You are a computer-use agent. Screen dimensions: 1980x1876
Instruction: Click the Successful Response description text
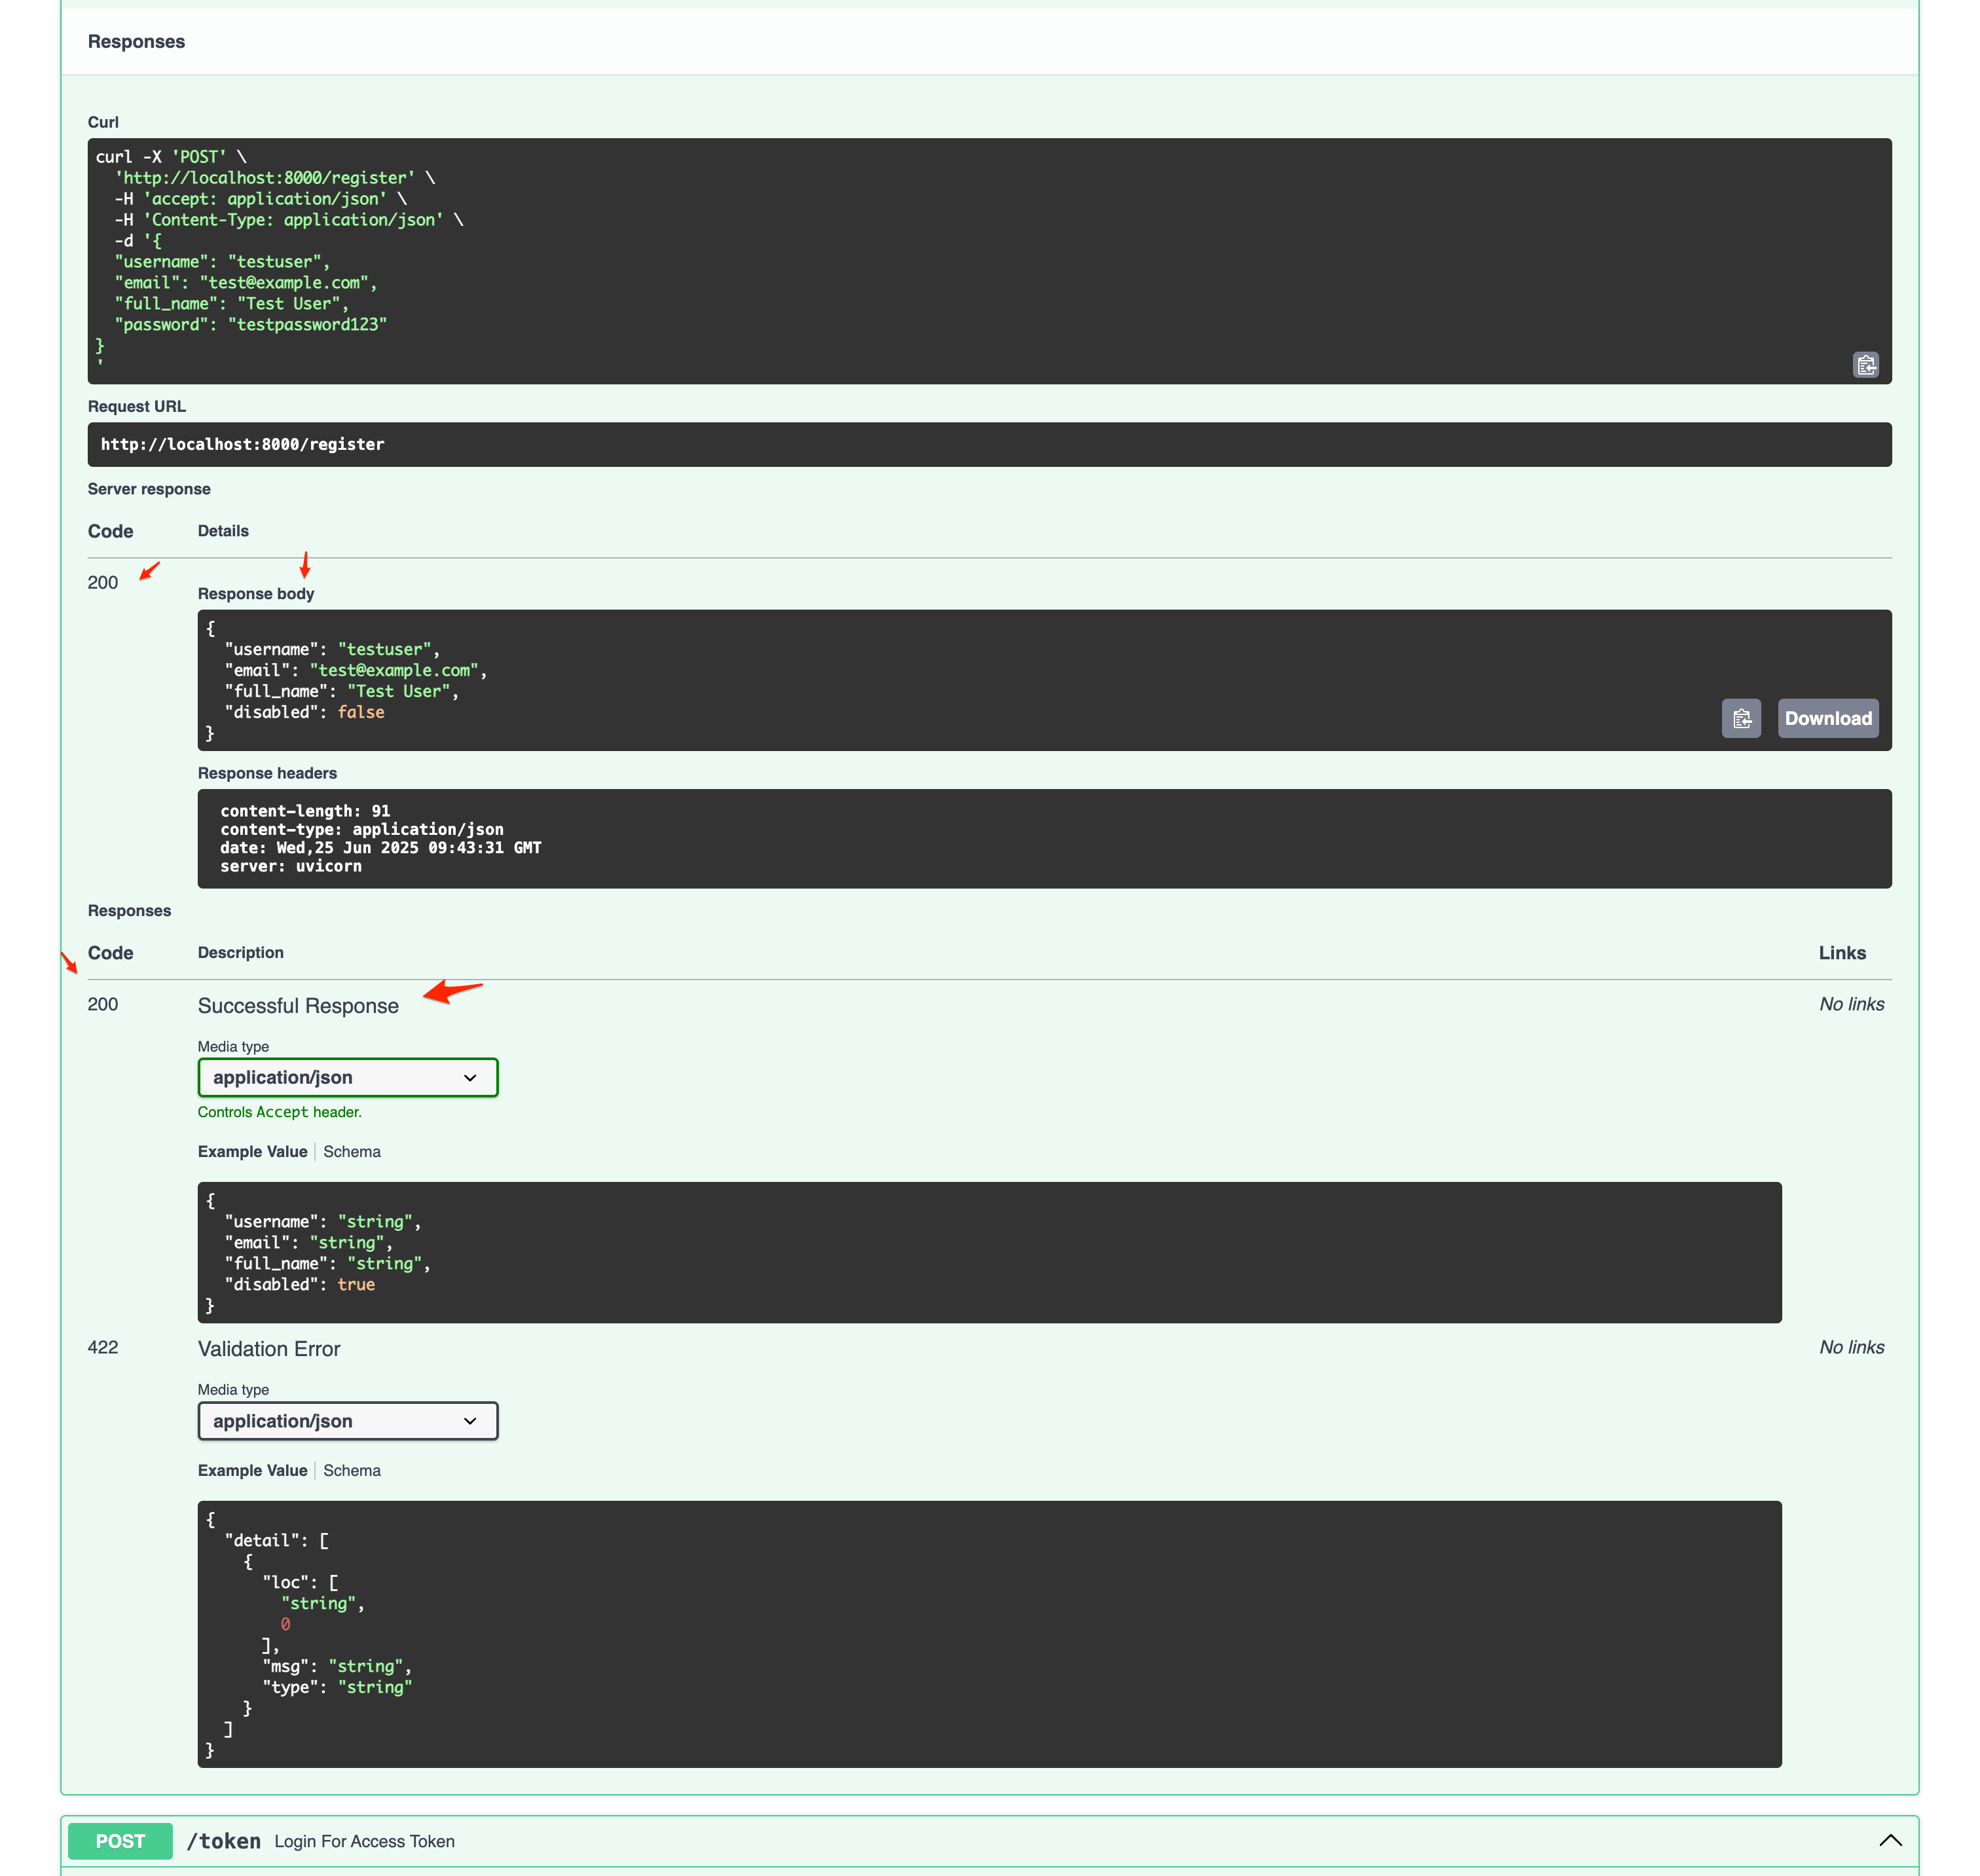point(298,1005)
